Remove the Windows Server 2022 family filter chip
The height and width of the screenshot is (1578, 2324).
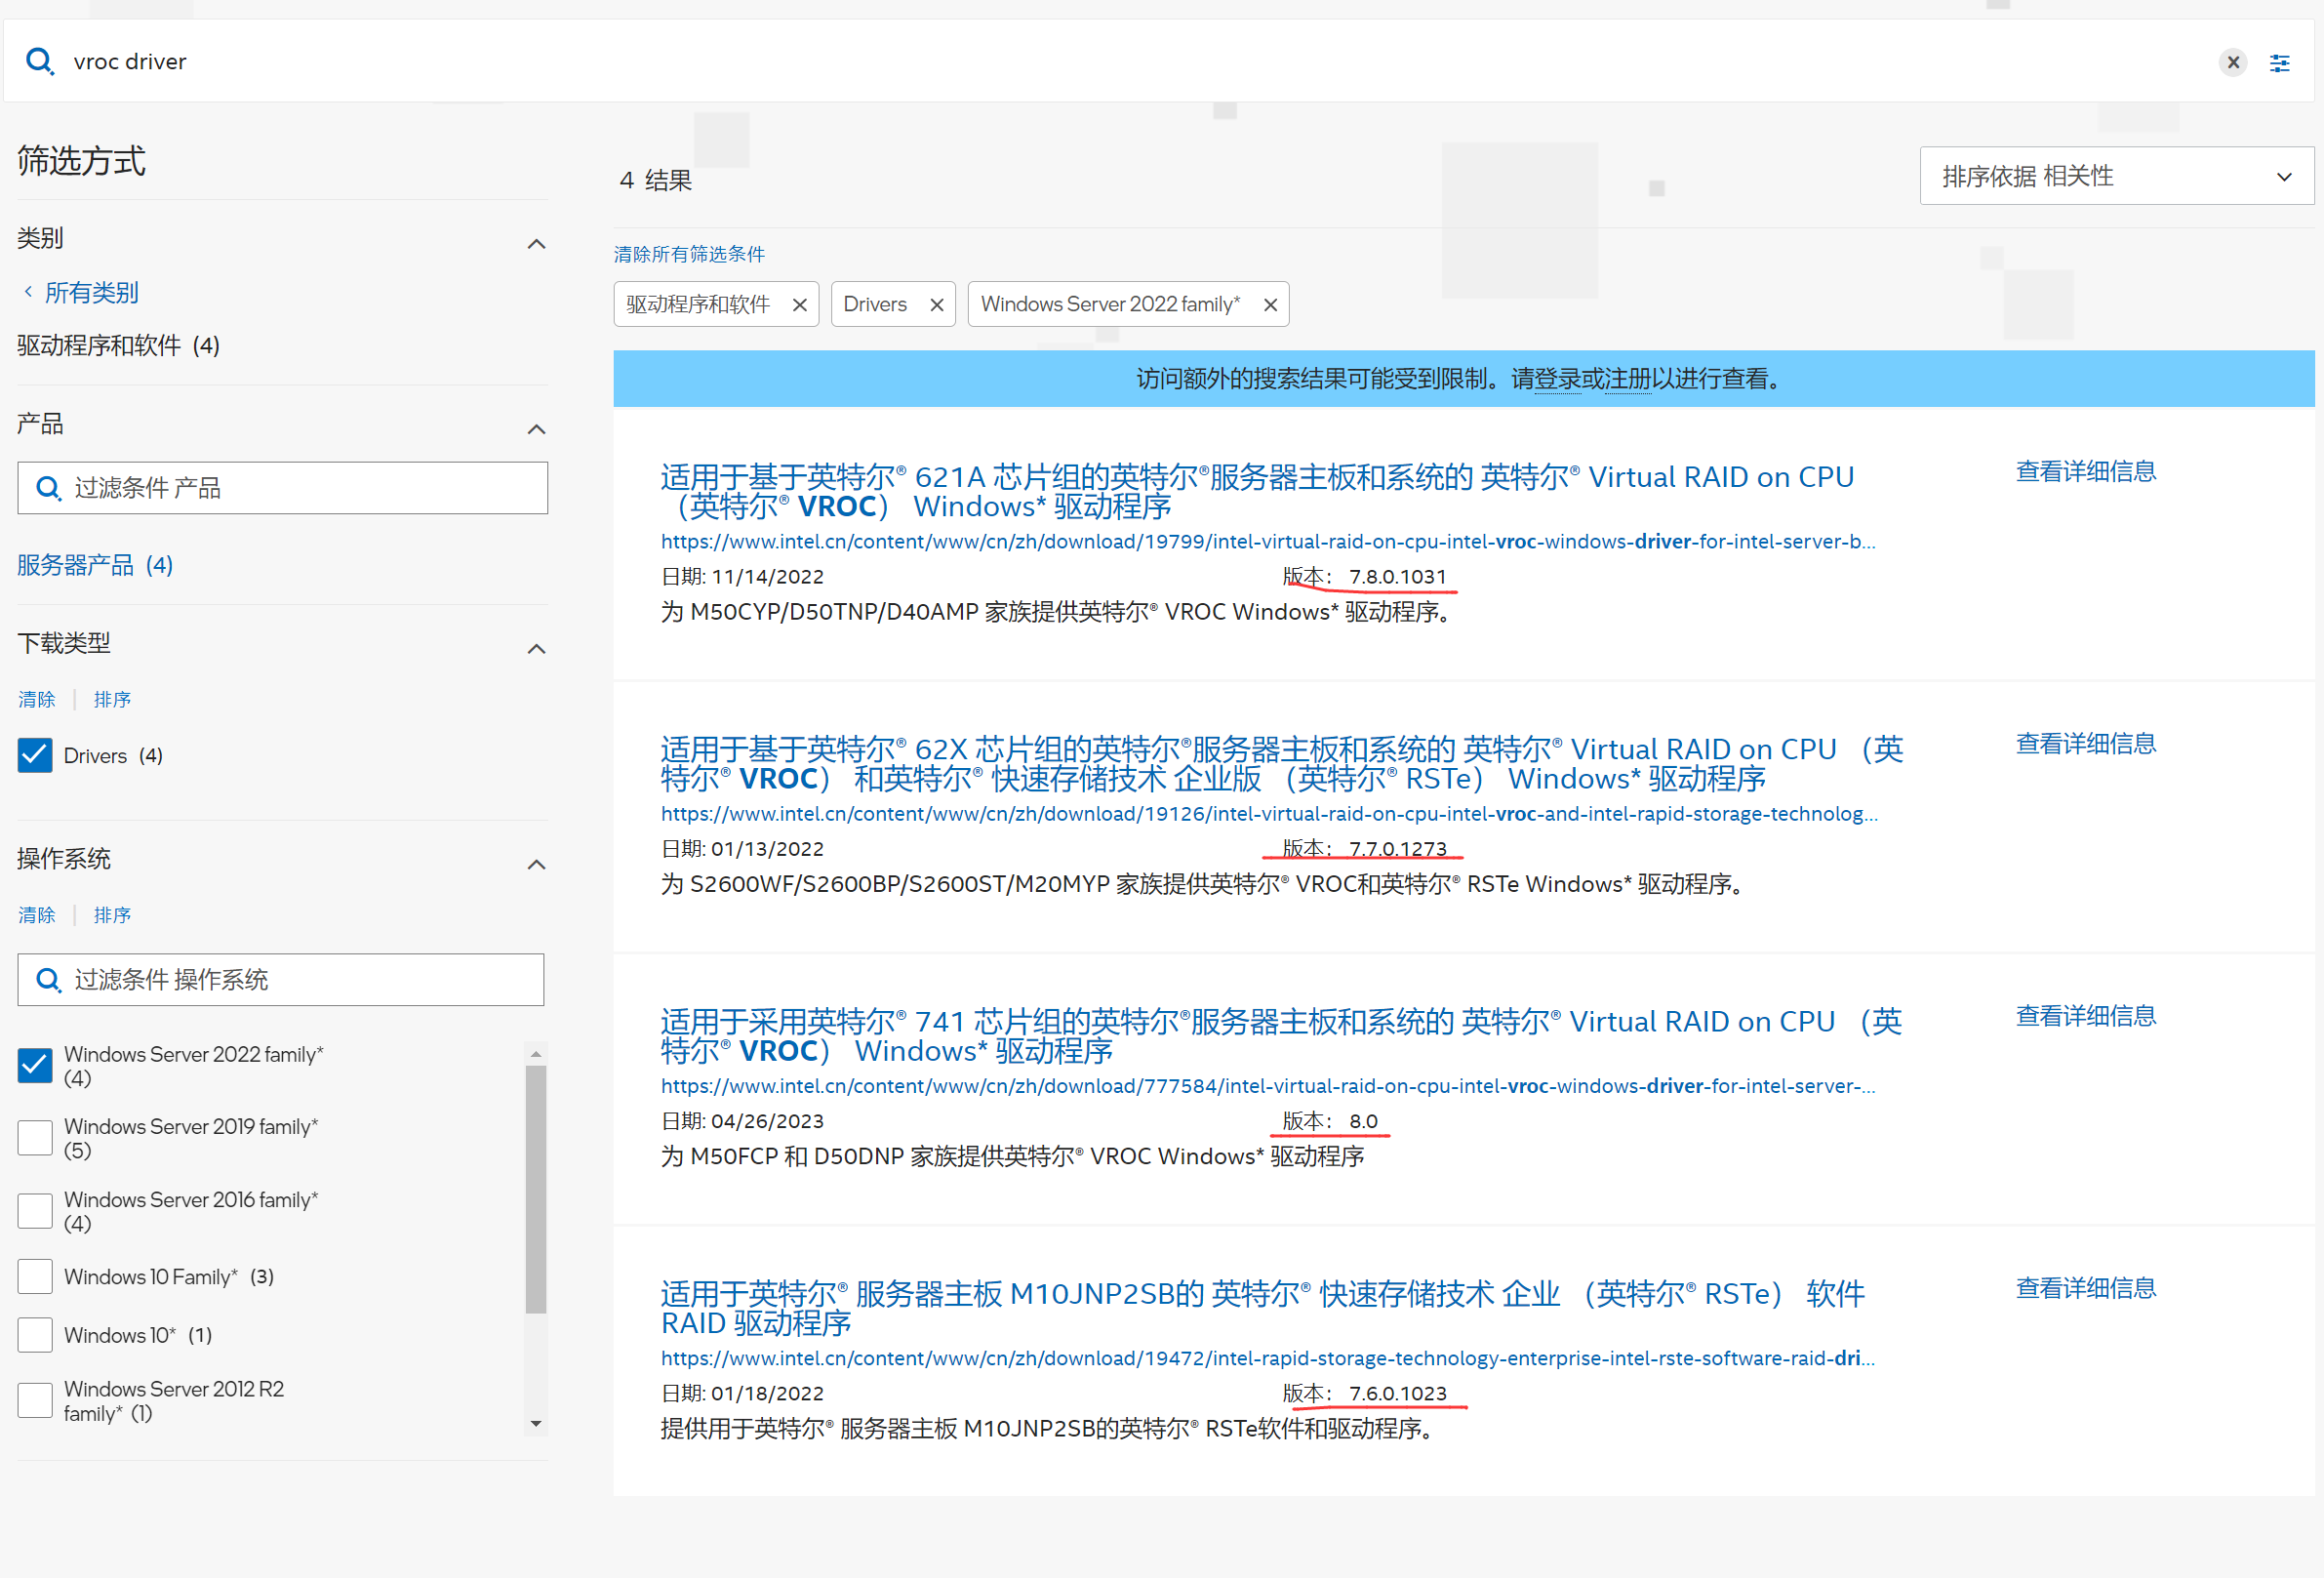(x=1270, y=305)
